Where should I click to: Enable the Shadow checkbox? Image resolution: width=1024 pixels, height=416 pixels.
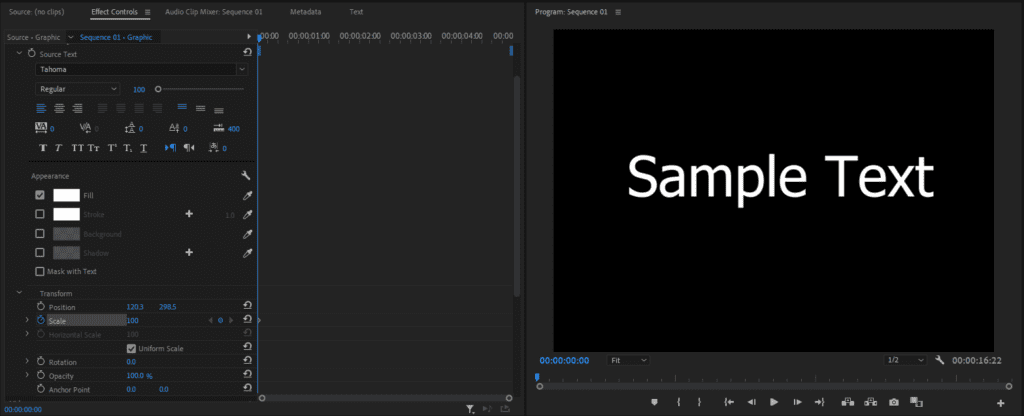coord(40,252)
